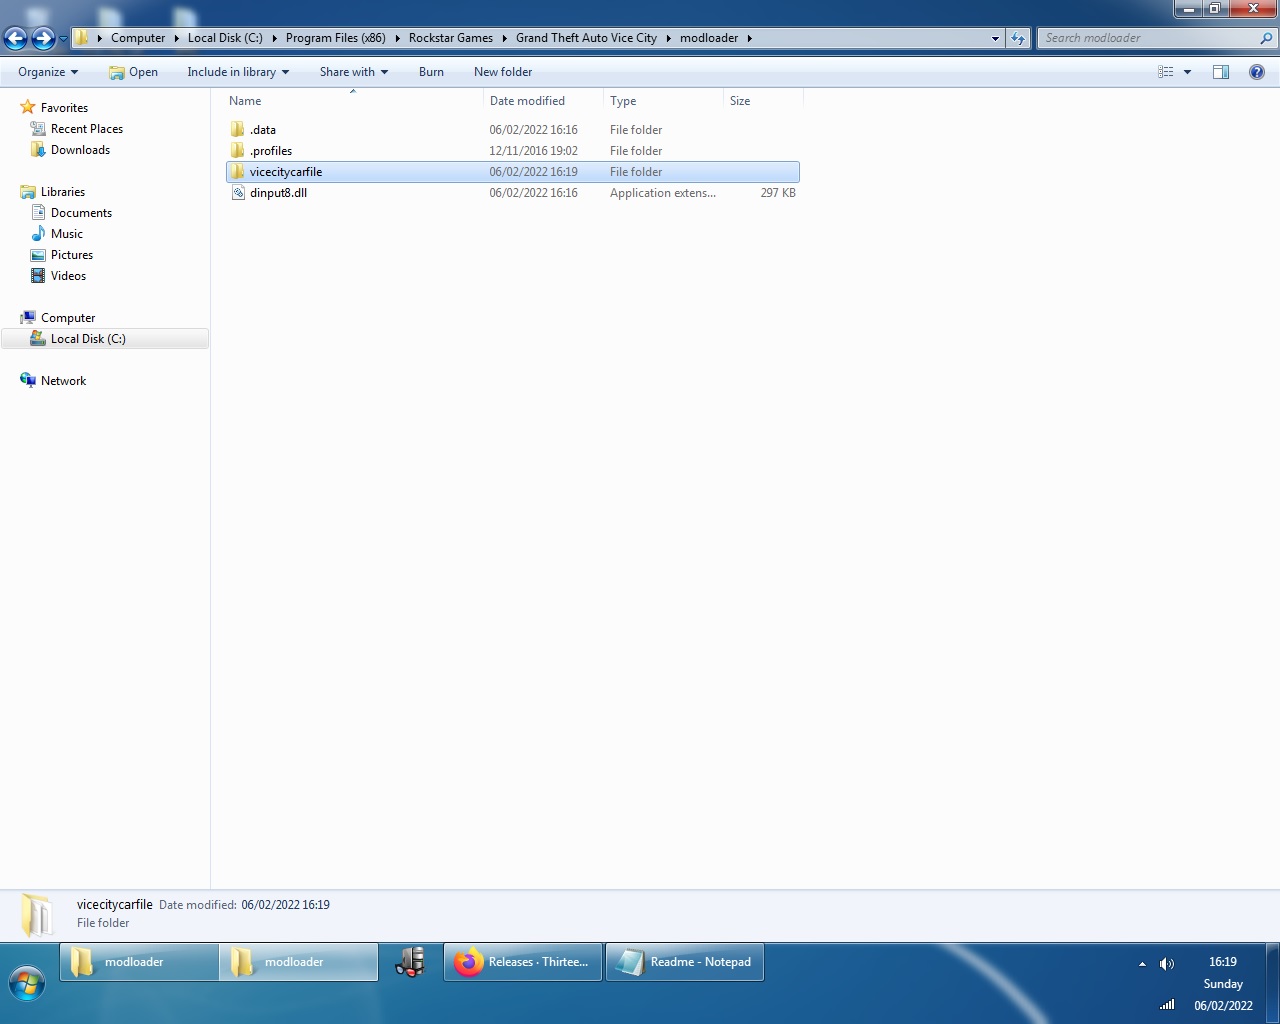Open address bar previous locations dropdown
Screen dimensions: 1280x1024
tap(995, 38)
